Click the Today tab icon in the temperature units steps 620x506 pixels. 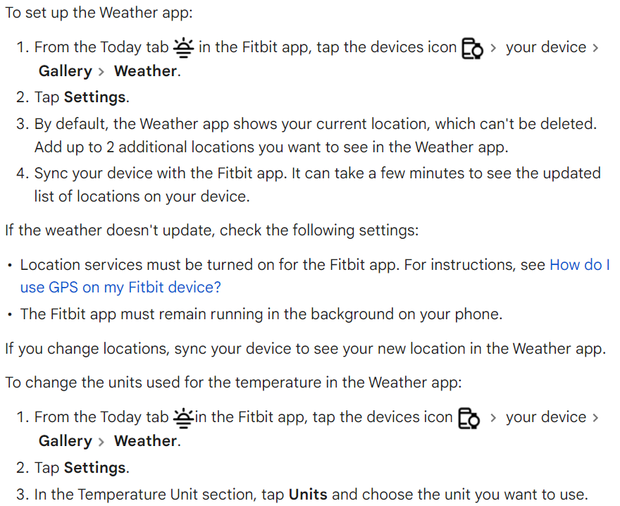point(183,417)
